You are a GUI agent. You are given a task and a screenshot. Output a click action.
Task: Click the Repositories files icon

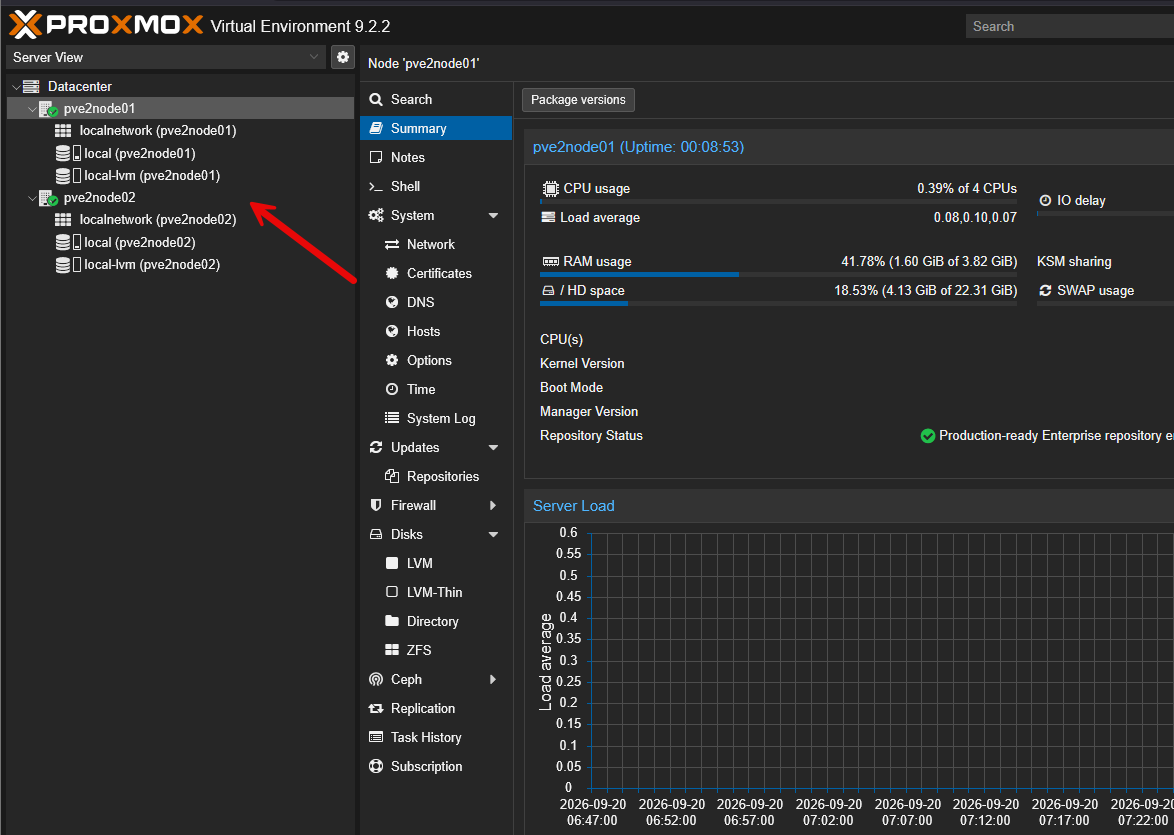pyautogui.click(x=392, y=476)
